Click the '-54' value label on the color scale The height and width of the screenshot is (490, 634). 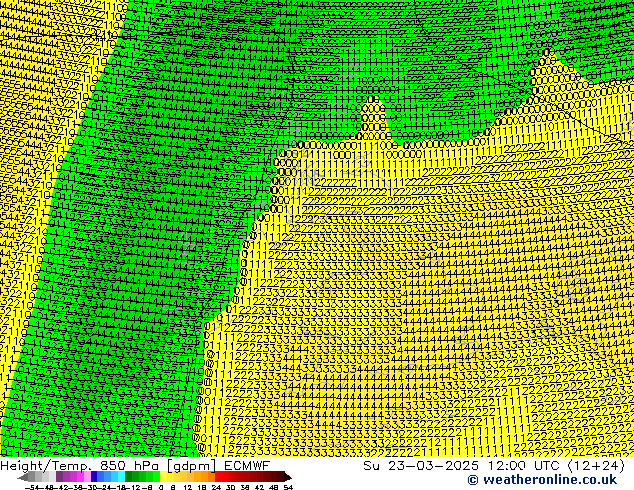[x=32, y=487]
